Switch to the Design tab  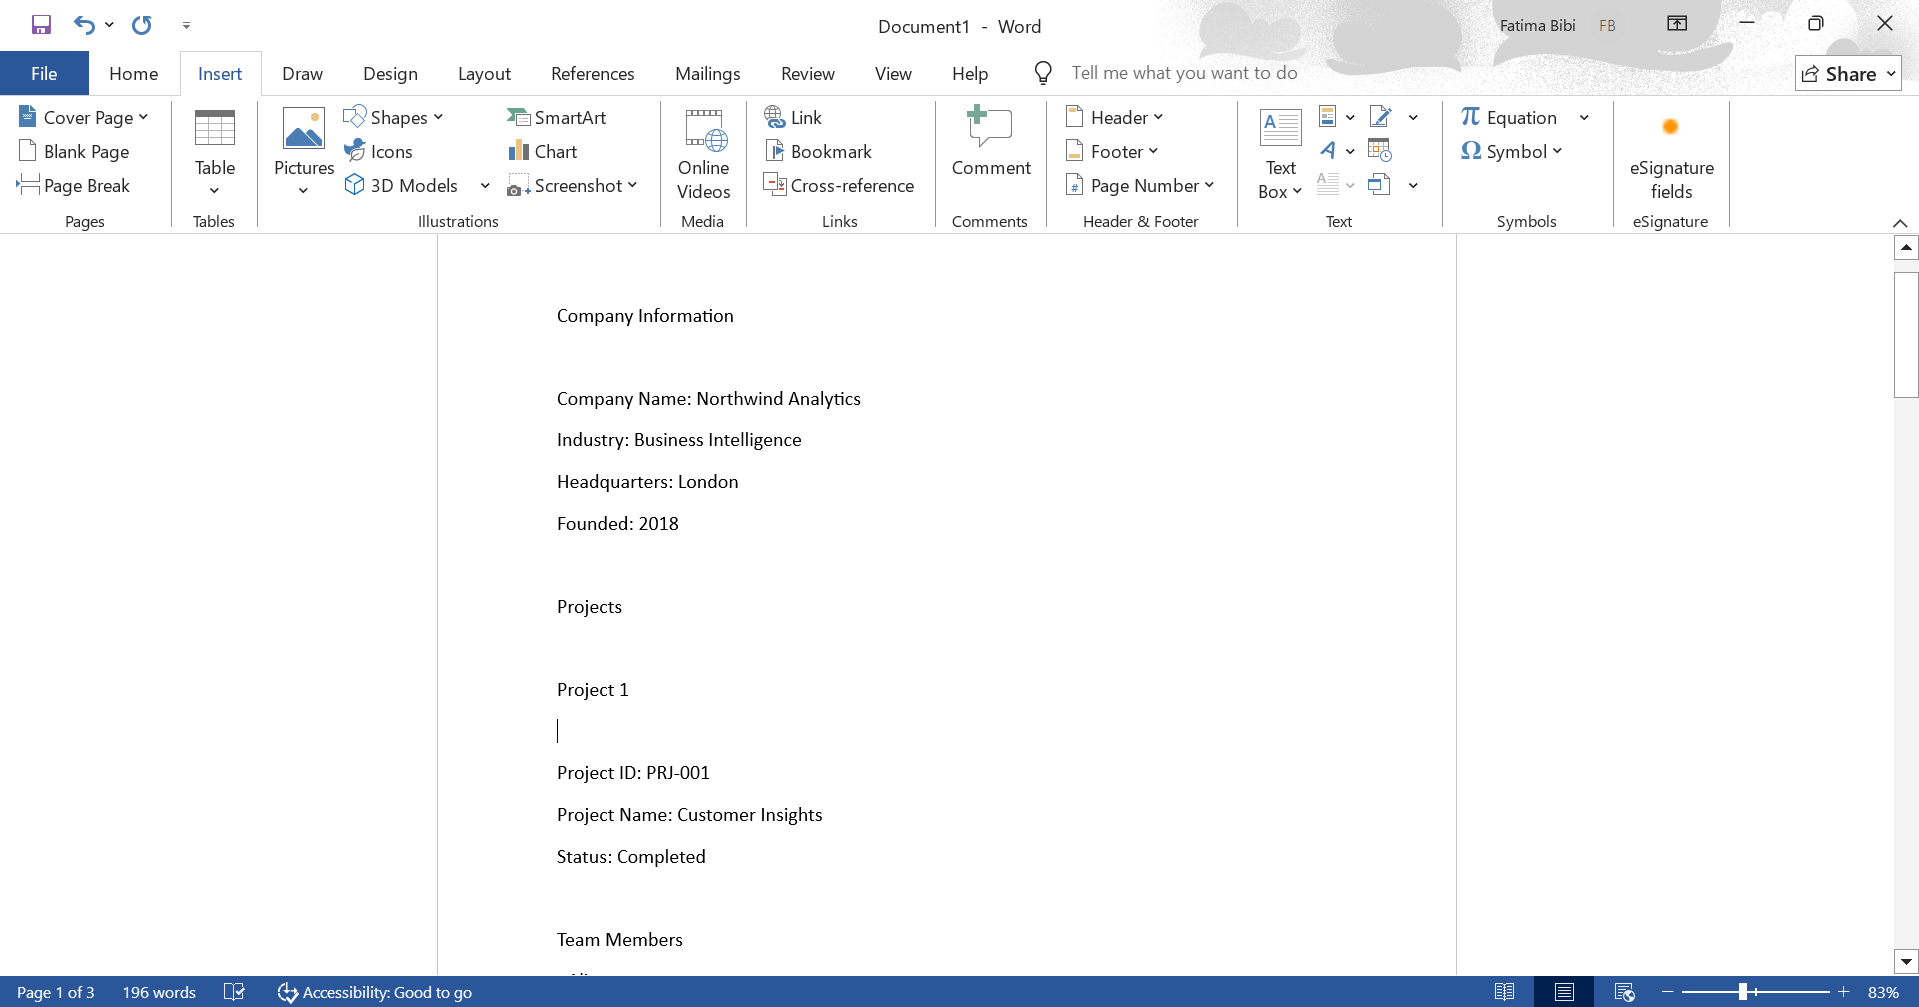[390, 73]
